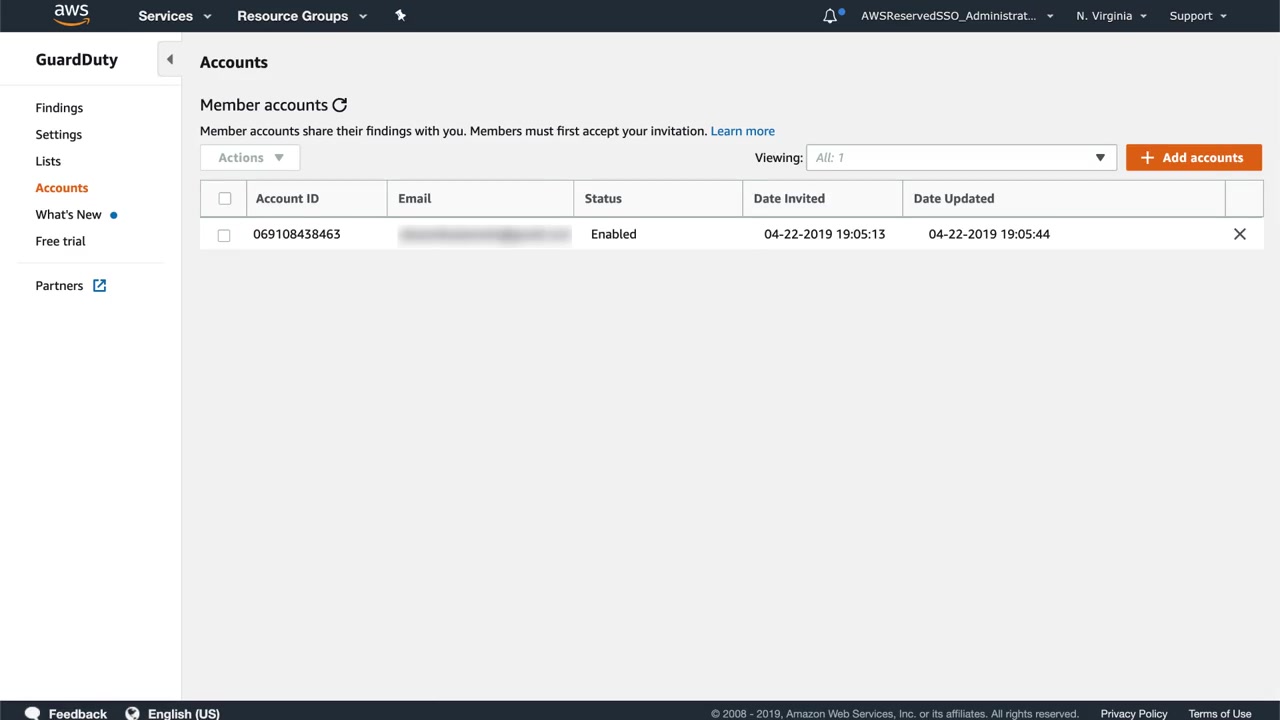The width and height of the screenshot is (1280, 720).
Task: Select all member accounts checkbox
Action: [224, 198]
